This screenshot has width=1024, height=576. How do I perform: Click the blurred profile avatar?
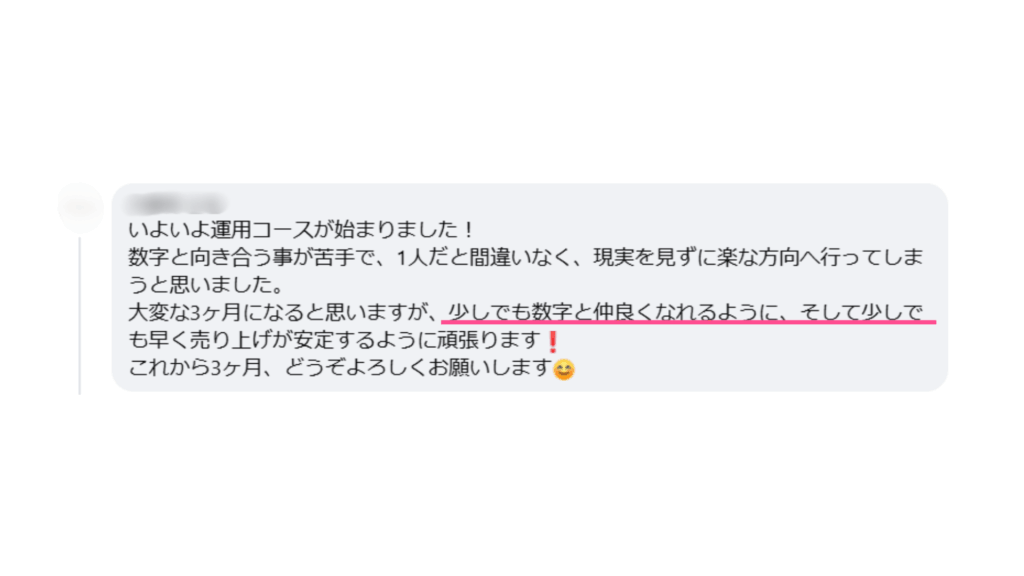tap(81, 208)
